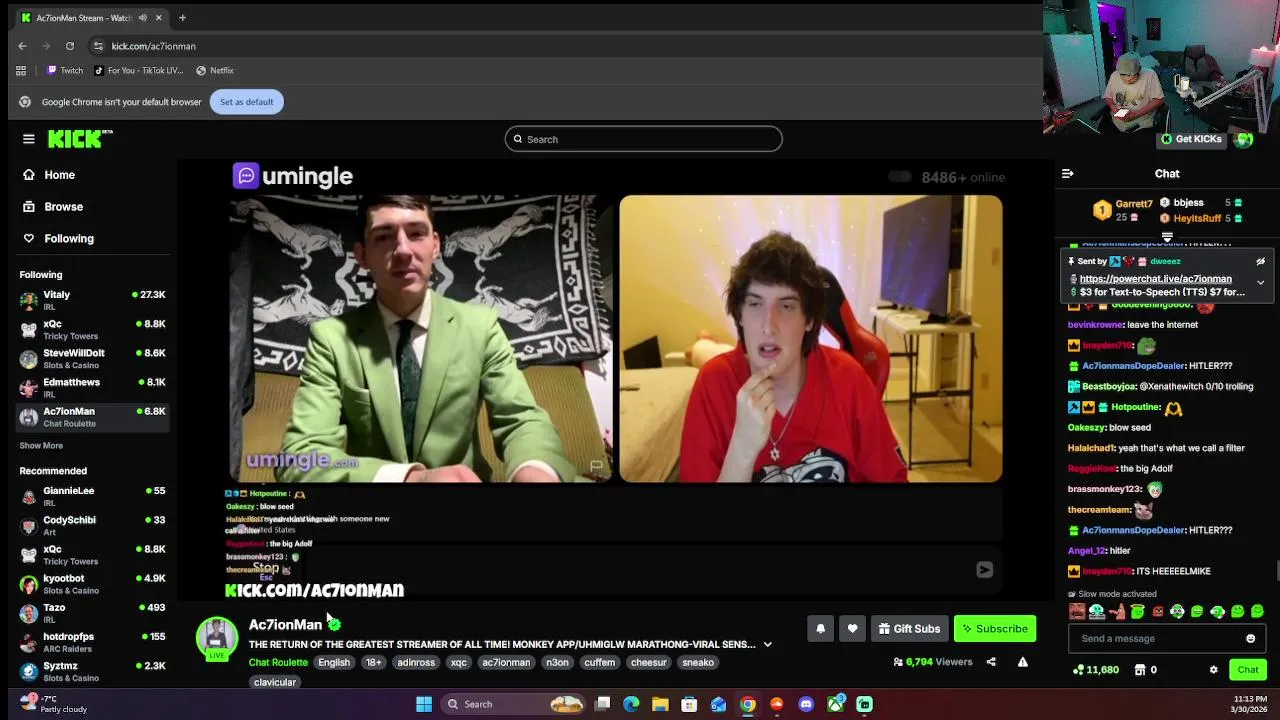Open Edmatthews channel

click(x=93, y=387)
